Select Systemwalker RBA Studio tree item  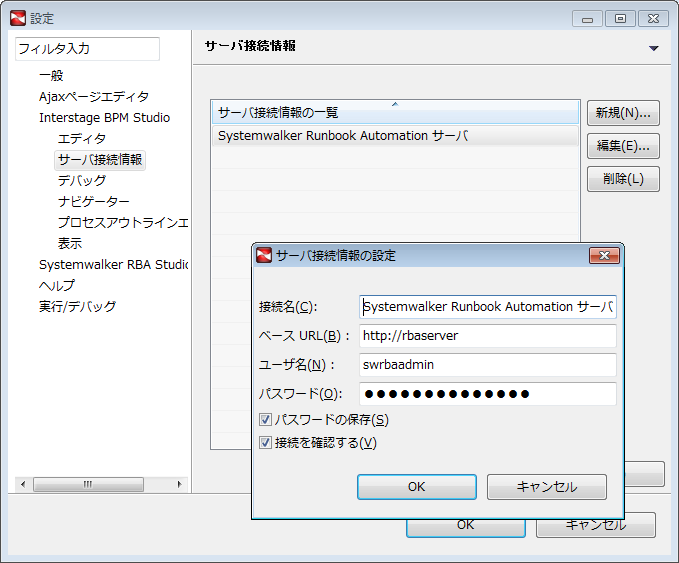(113, 264)
